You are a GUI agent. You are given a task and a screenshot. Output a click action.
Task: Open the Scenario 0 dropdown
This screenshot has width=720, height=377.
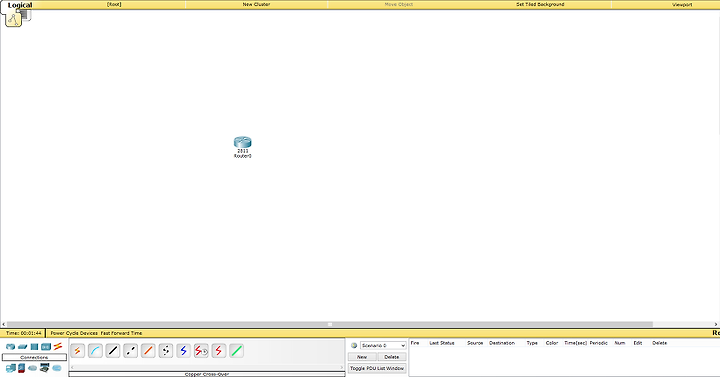(x=383, y=345)
